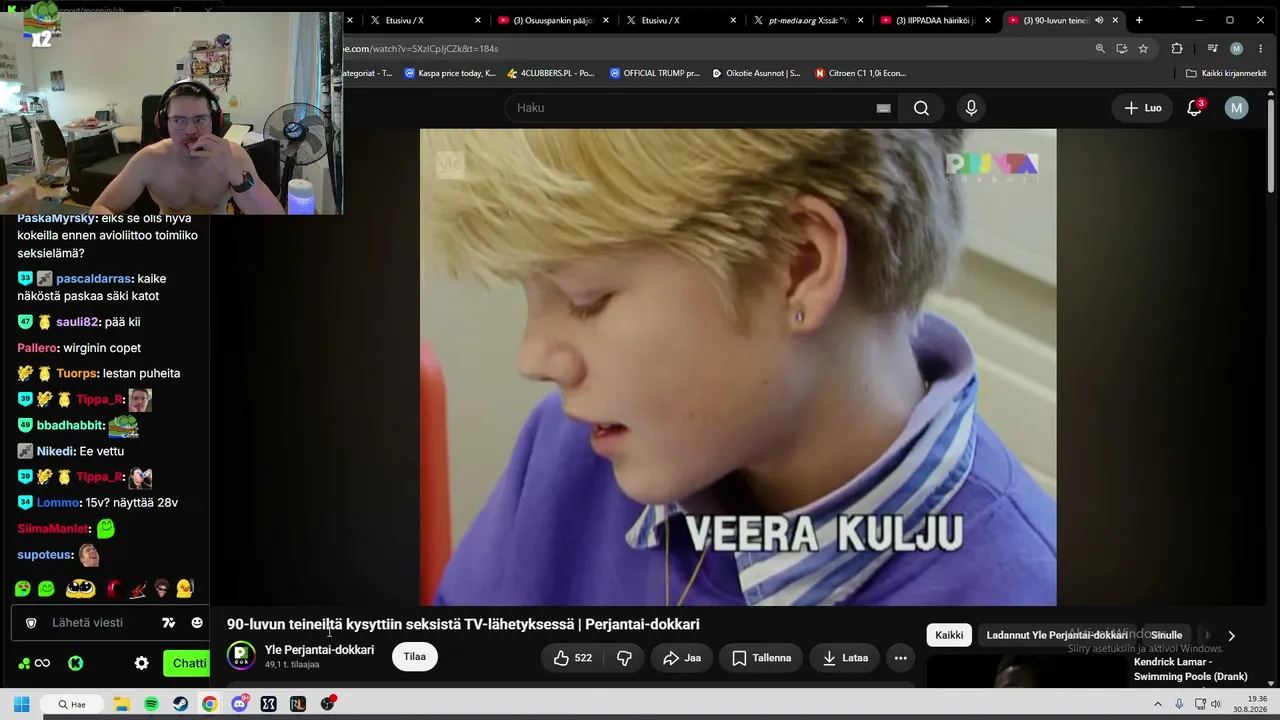The width and height of the screenshot is (1280, 720).
Task: Click the shield icon in the chat input
Action: click(31, 623)
